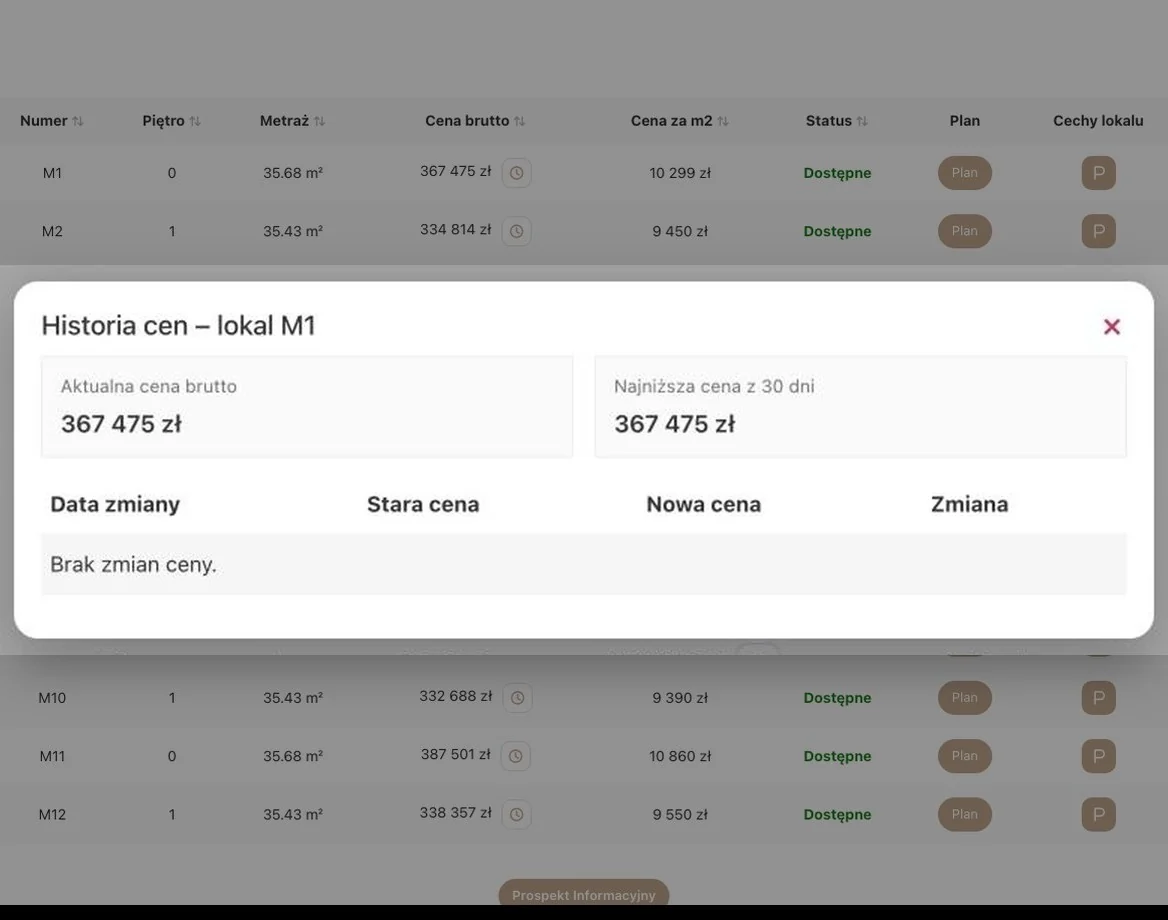This screenshot has width=1168, height=920.
Task: Open the Plan button for M11
Action: [x=965, y=756]
